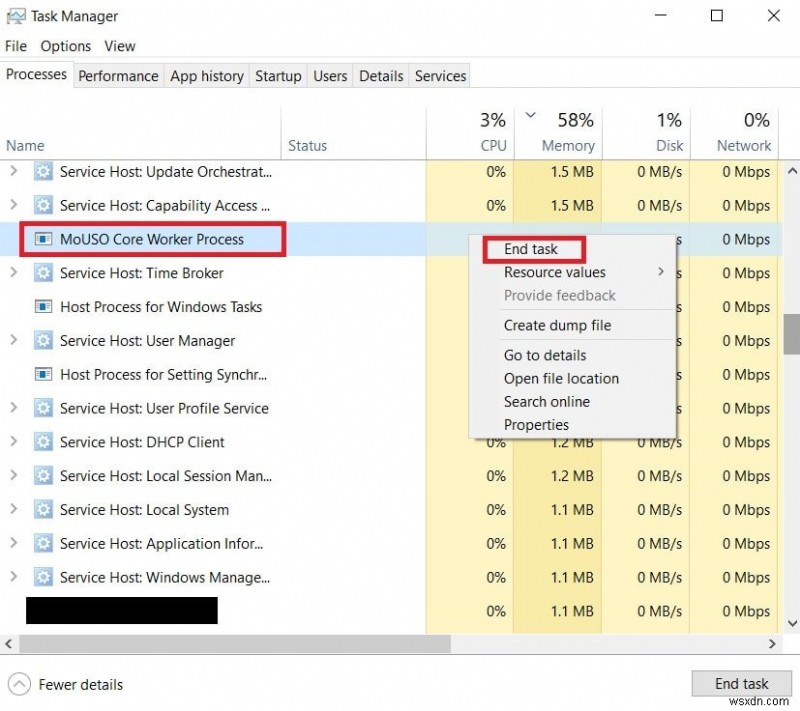Click the Service Host: Local System gear icon
The width and height of the screenshot is (800, 711).
coord(42,510)
